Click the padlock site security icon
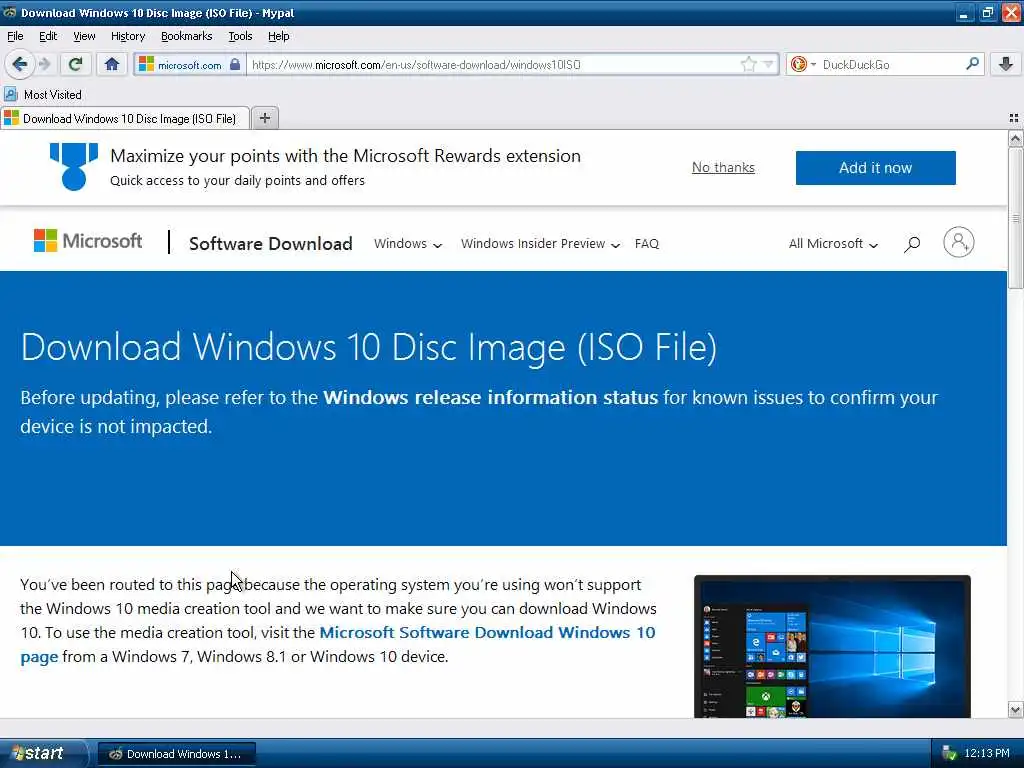 [x=235, y=64]
